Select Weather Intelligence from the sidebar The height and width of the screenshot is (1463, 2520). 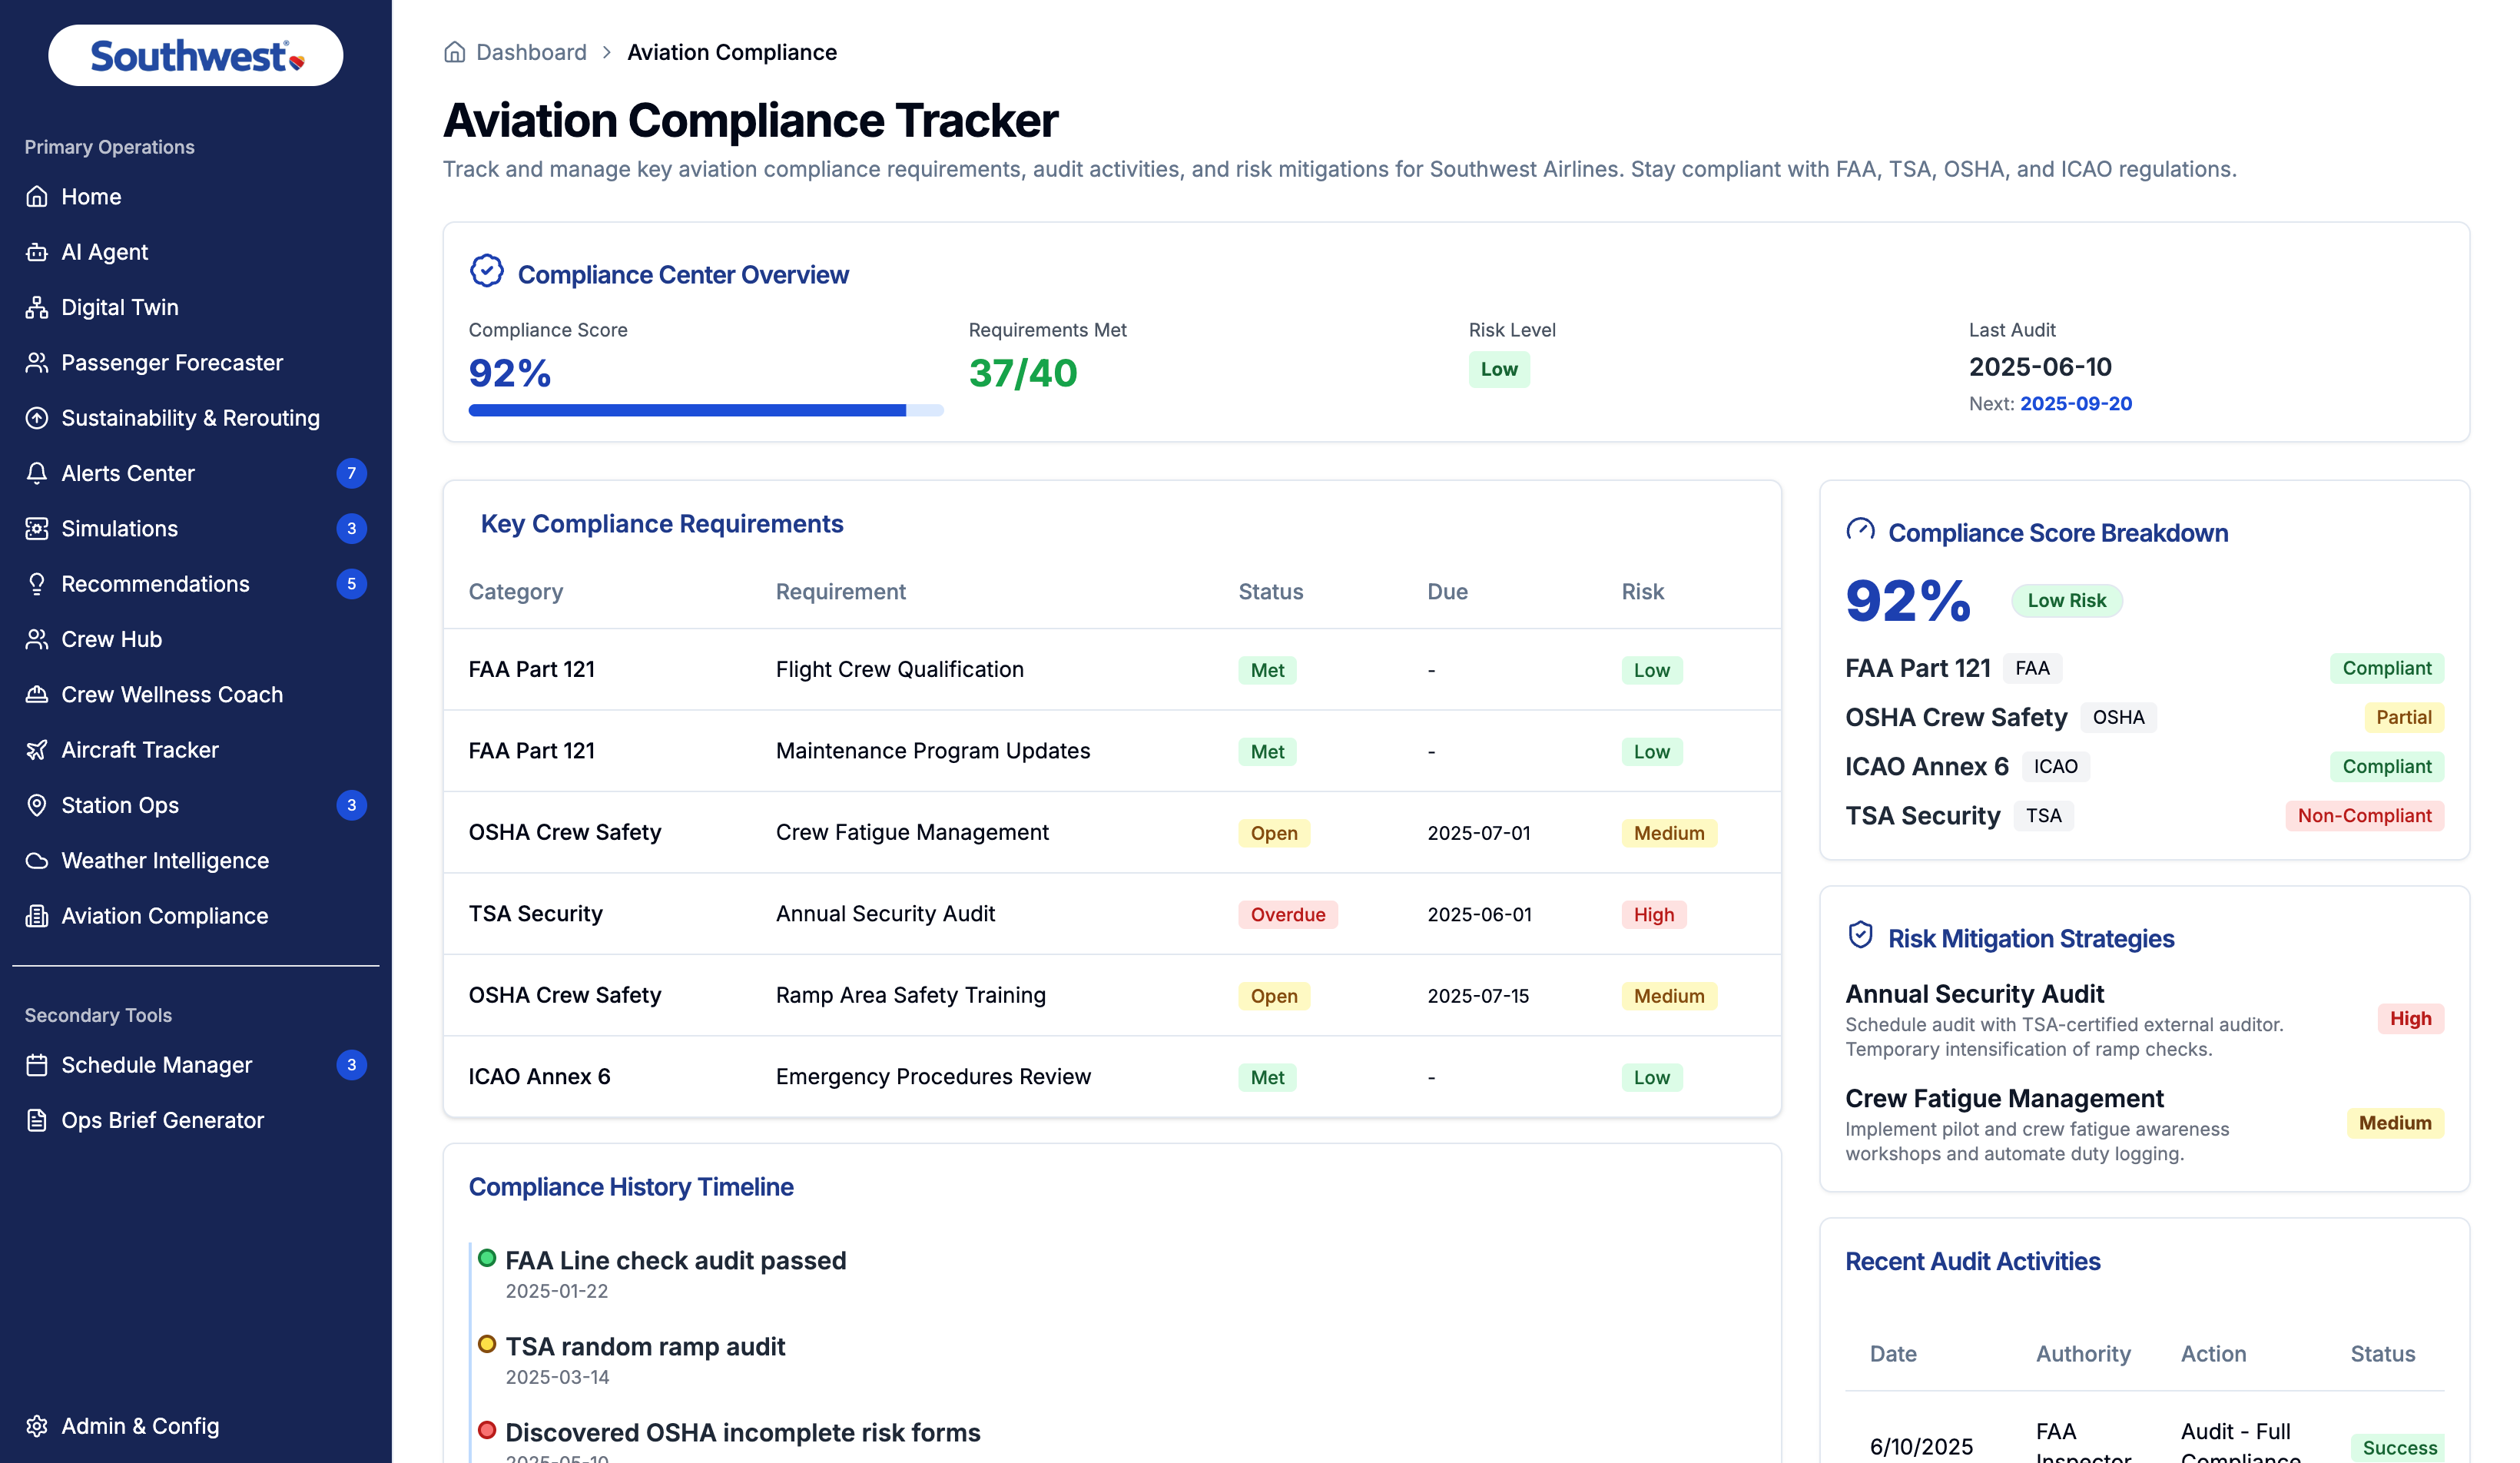pos(196,861)
